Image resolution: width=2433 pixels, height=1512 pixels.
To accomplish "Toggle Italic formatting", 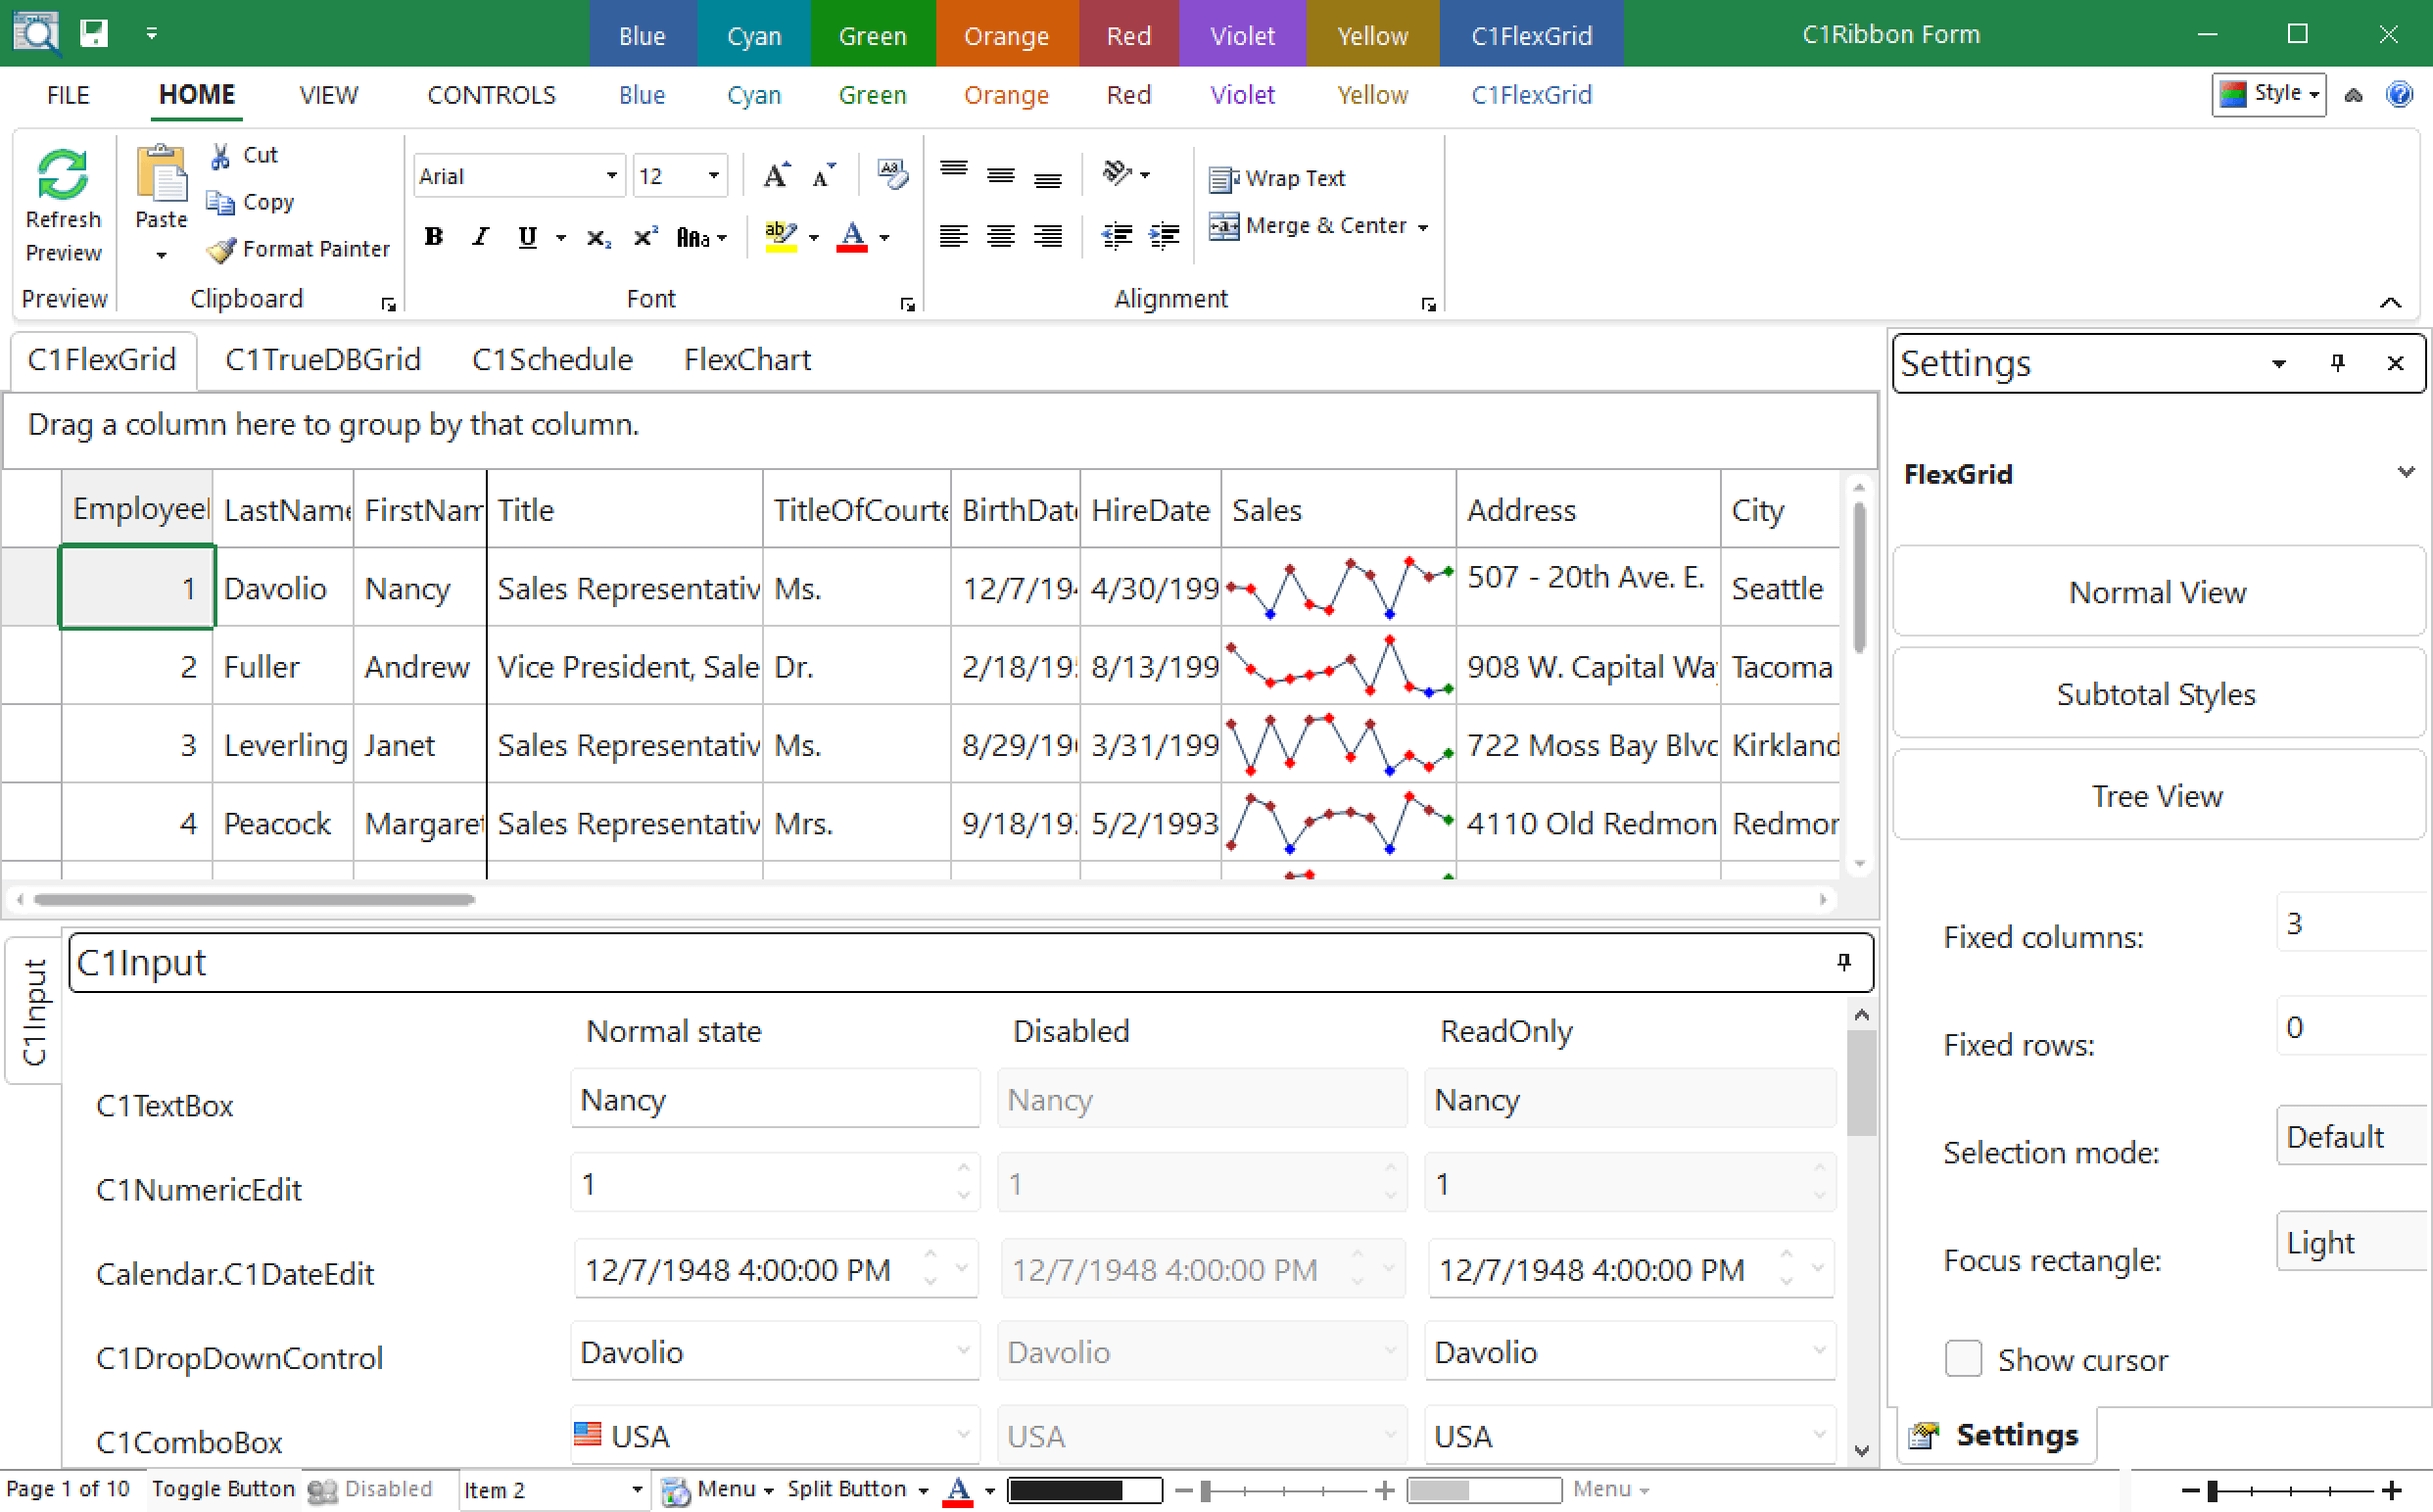I will 481,237.
